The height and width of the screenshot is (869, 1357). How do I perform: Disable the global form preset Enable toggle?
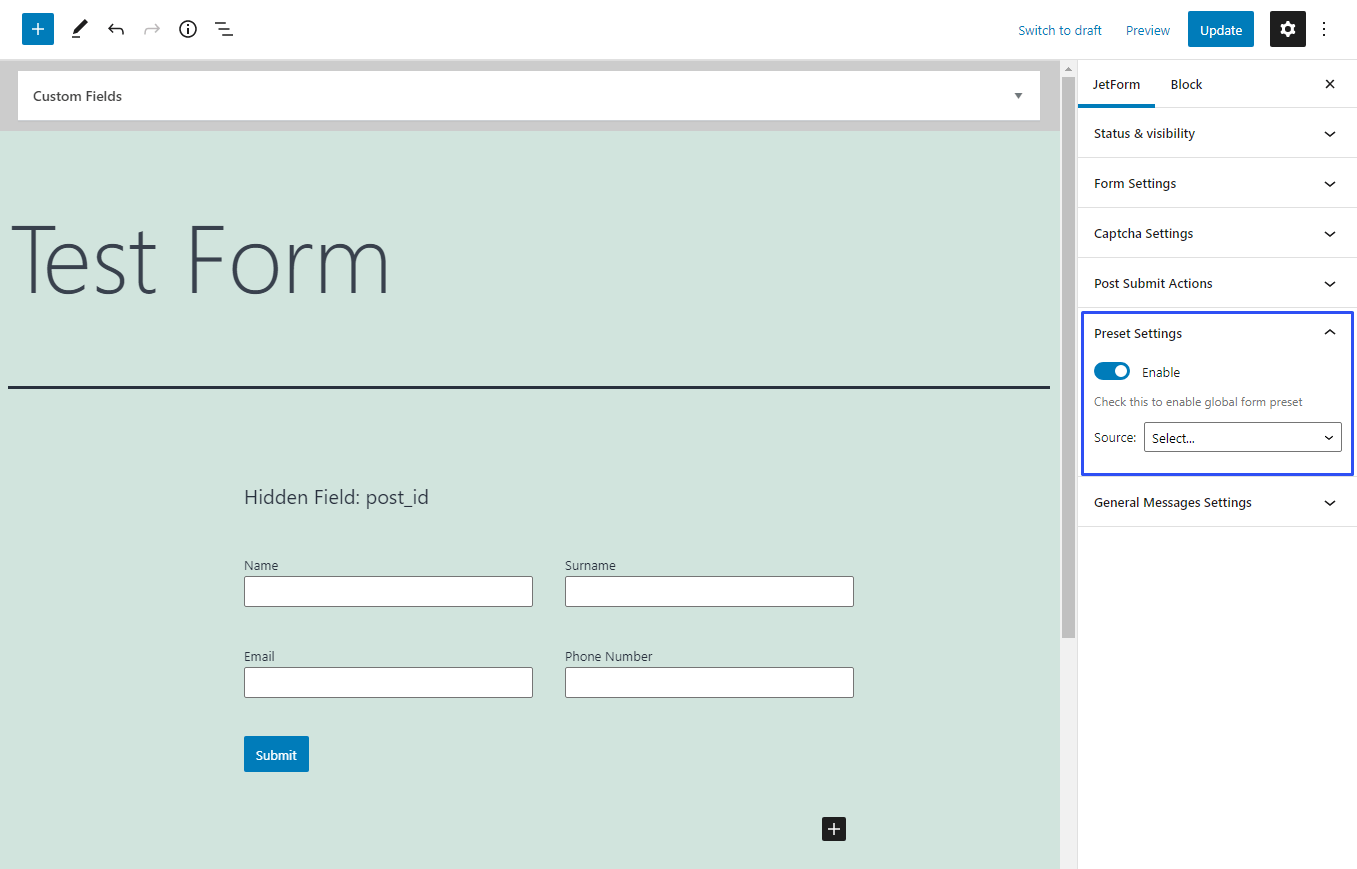point(1111,371)
